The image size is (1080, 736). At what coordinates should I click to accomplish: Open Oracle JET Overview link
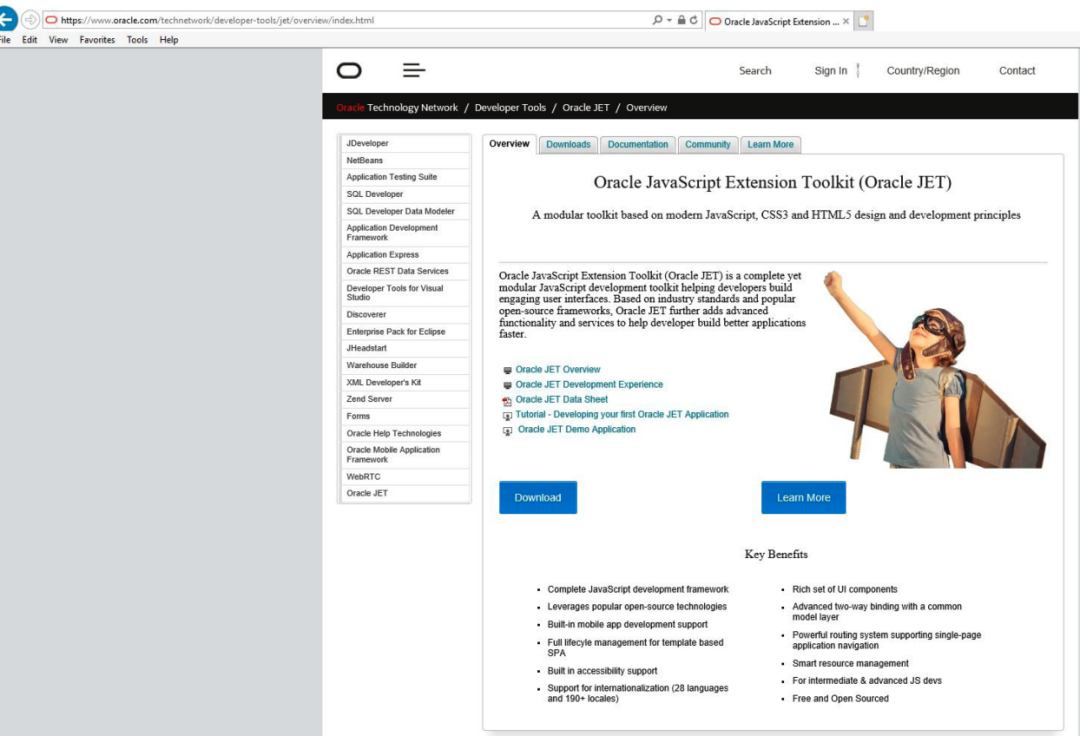point(557,370)
